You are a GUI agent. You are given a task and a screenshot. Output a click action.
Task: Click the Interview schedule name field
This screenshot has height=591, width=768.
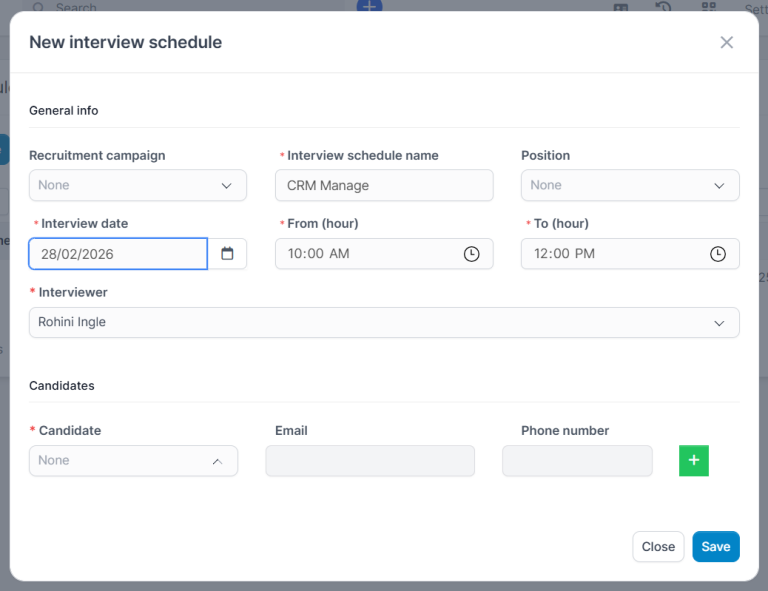coord(383,185)
